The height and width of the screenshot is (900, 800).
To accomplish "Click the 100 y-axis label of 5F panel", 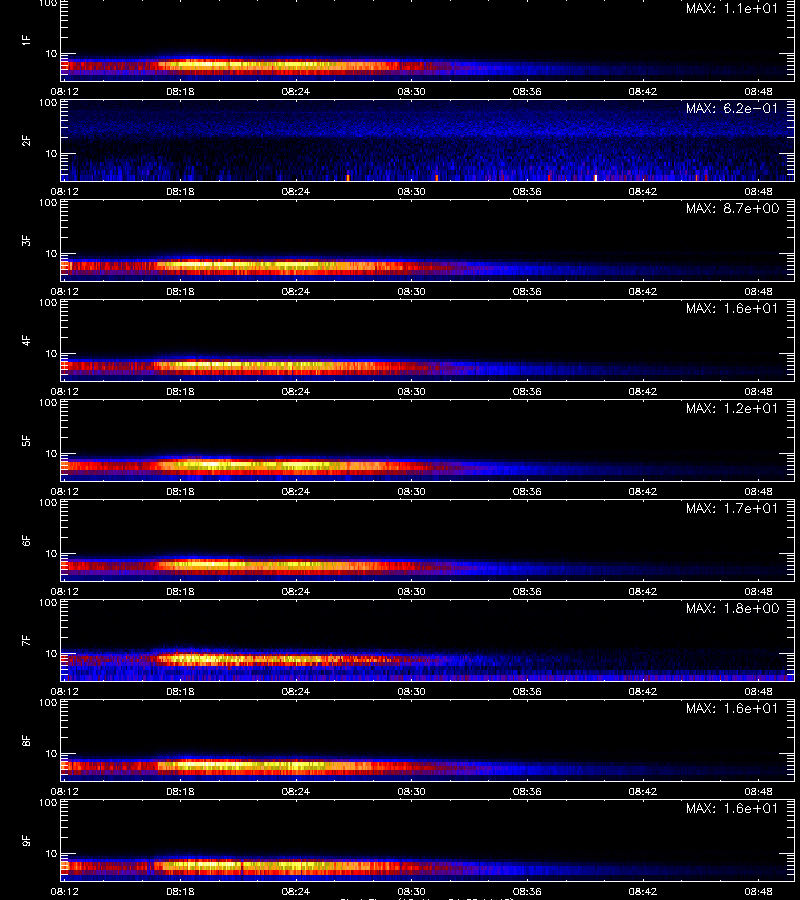I will [x=48, y=403].
